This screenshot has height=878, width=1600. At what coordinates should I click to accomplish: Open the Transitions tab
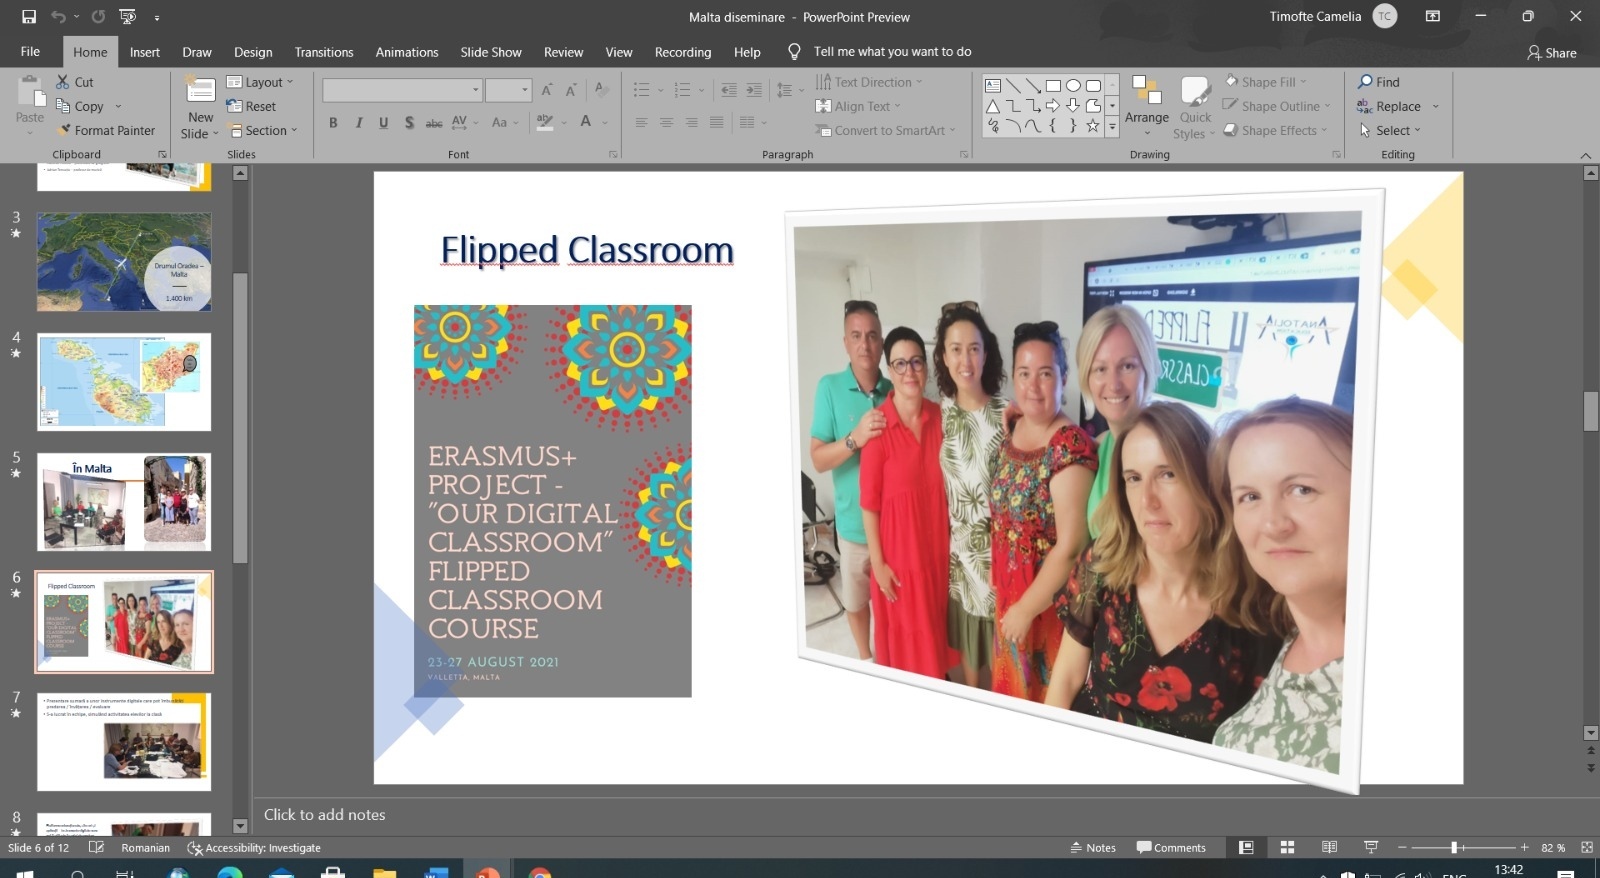(323, 52)
